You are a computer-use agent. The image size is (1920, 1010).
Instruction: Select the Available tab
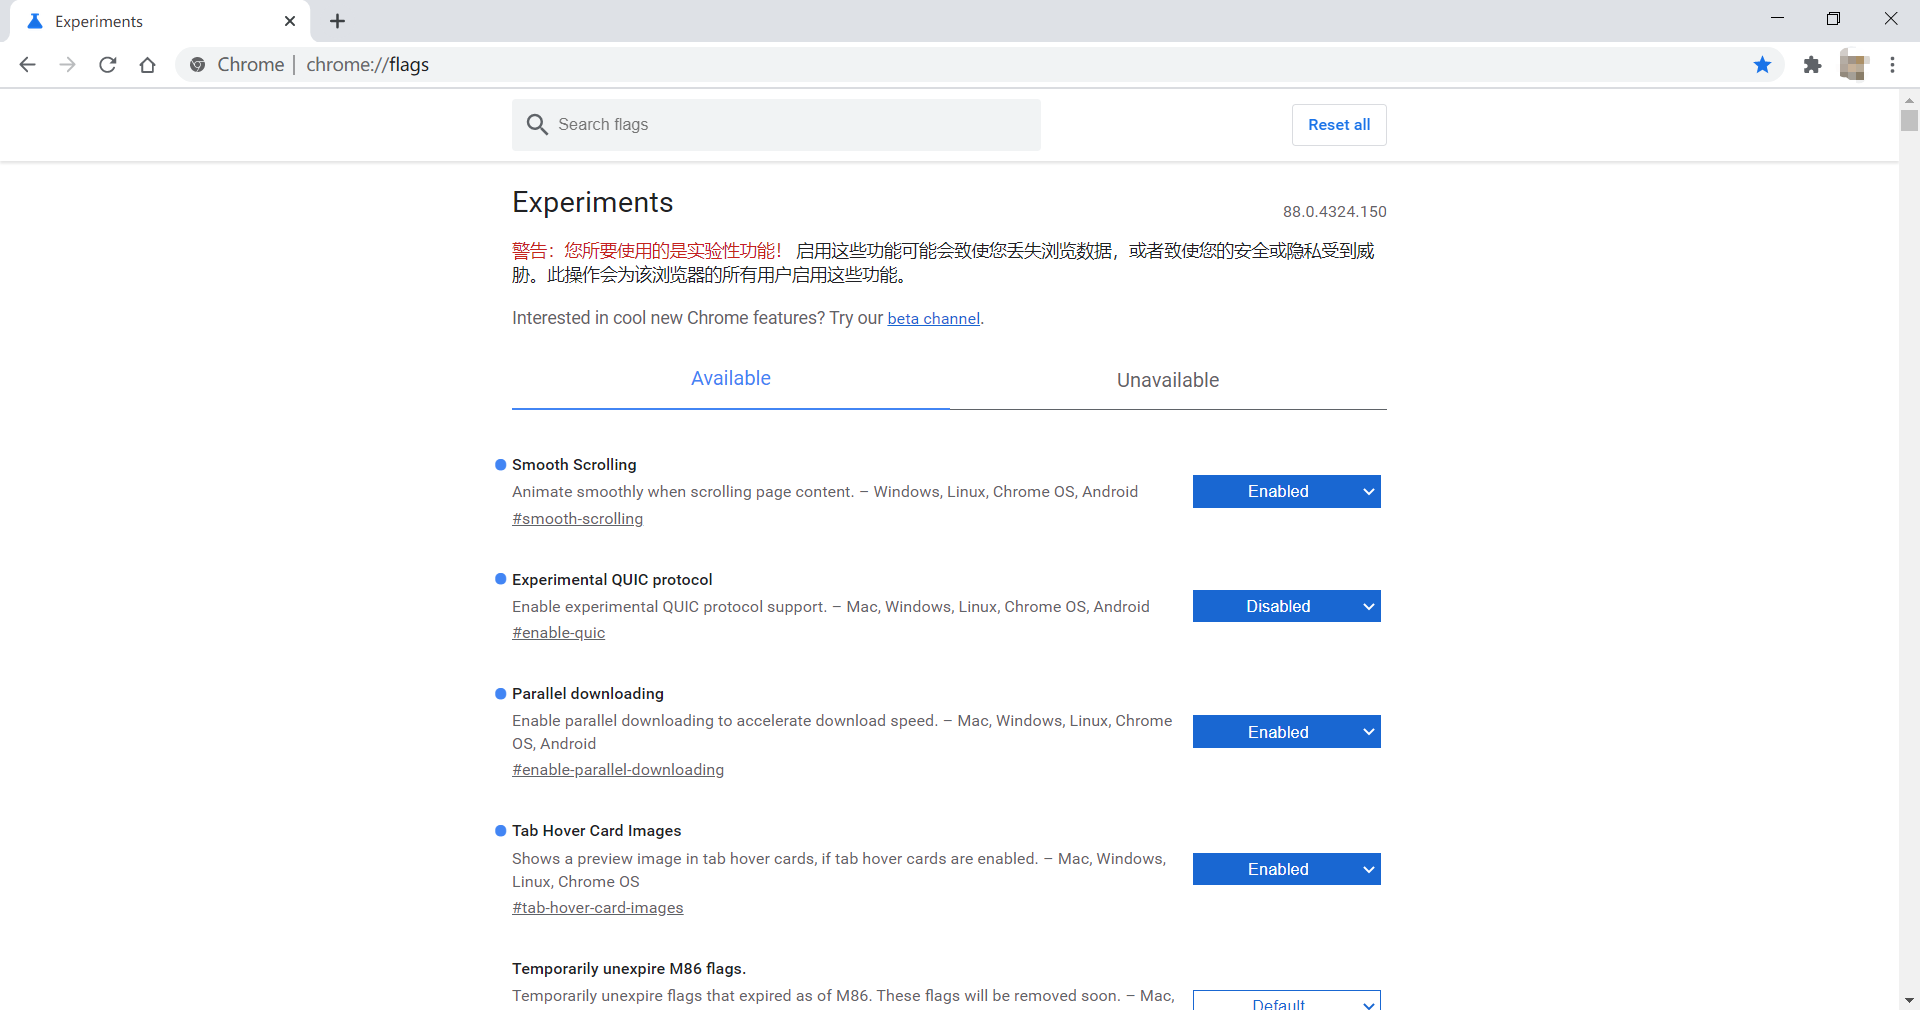pyautogui.click(x=730, y=378)
